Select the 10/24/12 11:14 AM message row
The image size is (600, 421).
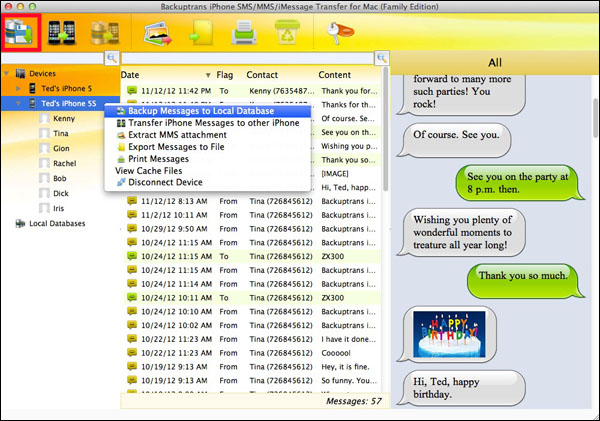(x=252, y=284)
